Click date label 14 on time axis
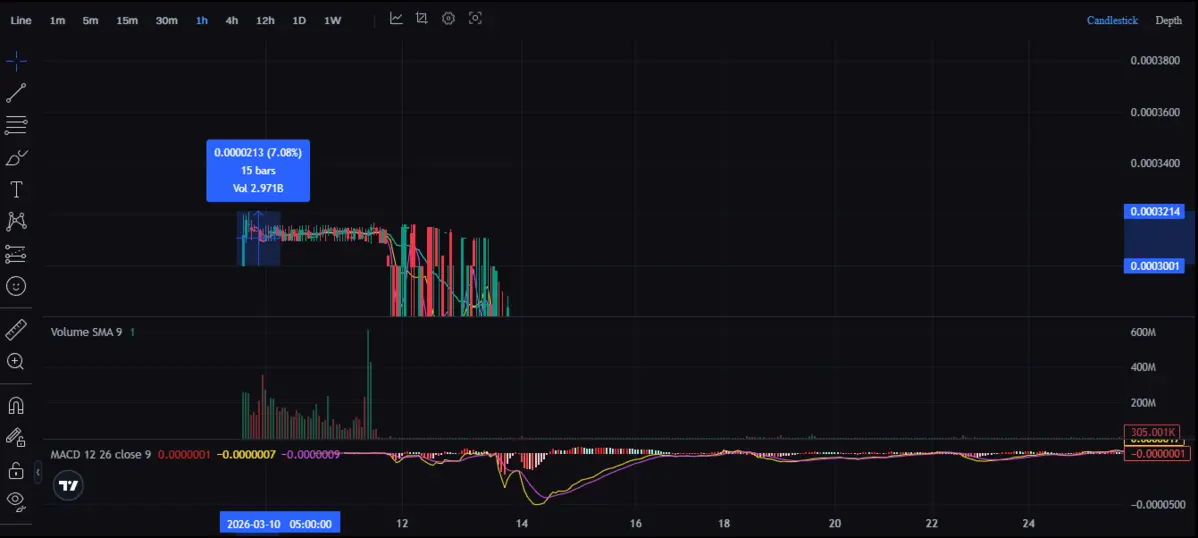The width and height of the screenshot is (1198, 538). (x=522, y=523)
